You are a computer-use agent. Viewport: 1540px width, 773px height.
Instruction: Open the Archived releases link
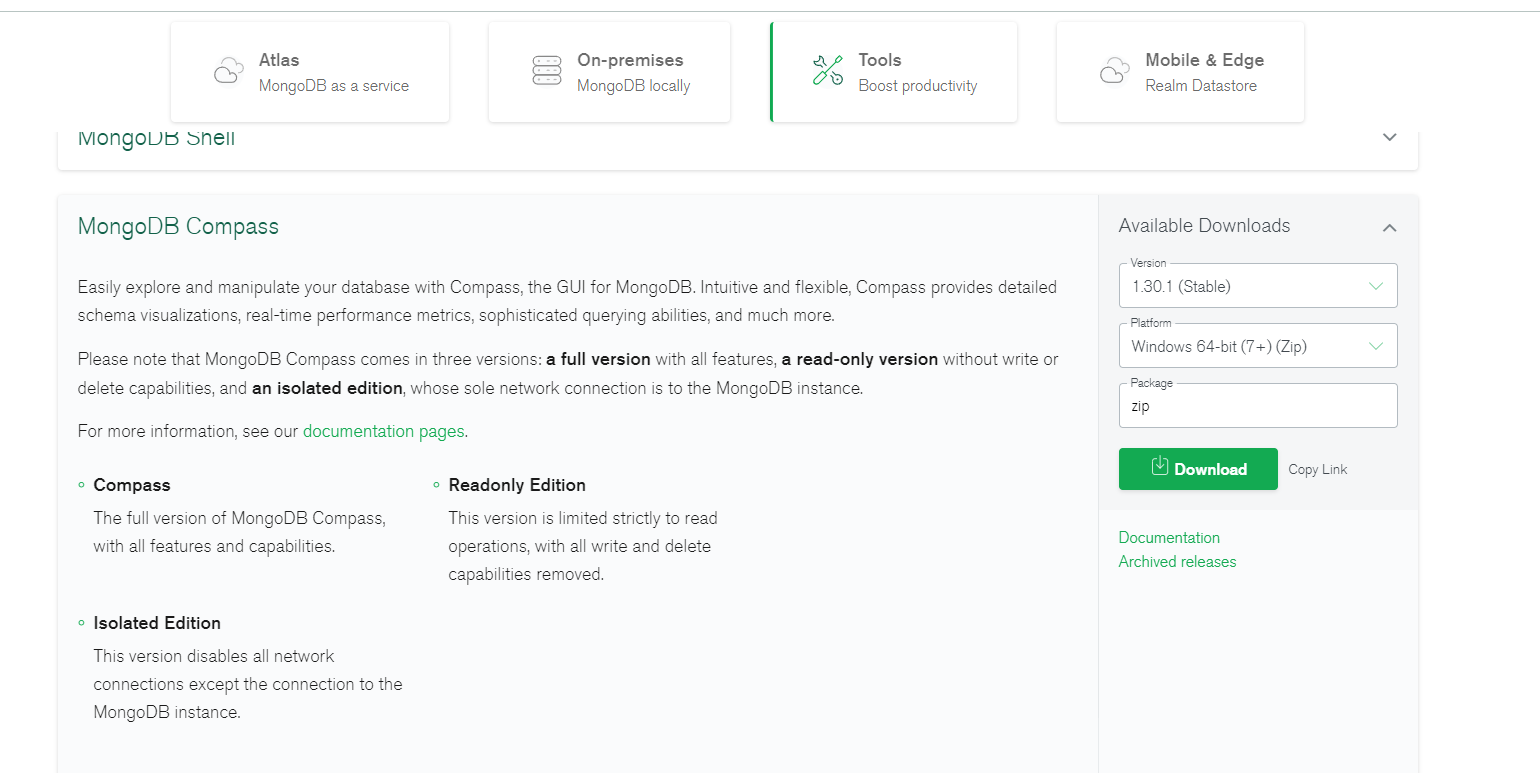tap(1177, 562)
